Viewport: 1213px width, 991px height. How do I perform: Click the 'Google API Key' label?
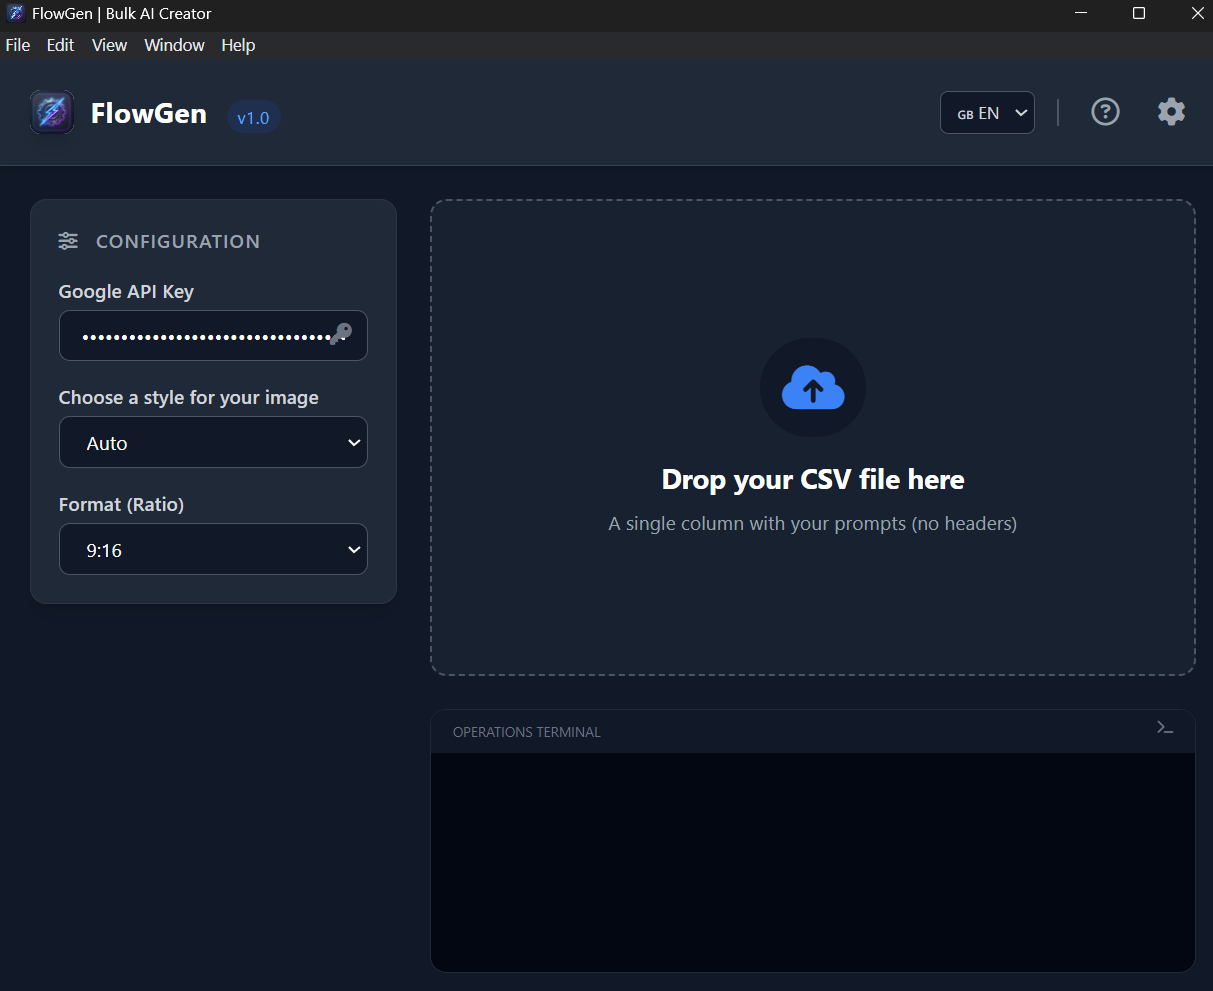[x=126, y=292]
